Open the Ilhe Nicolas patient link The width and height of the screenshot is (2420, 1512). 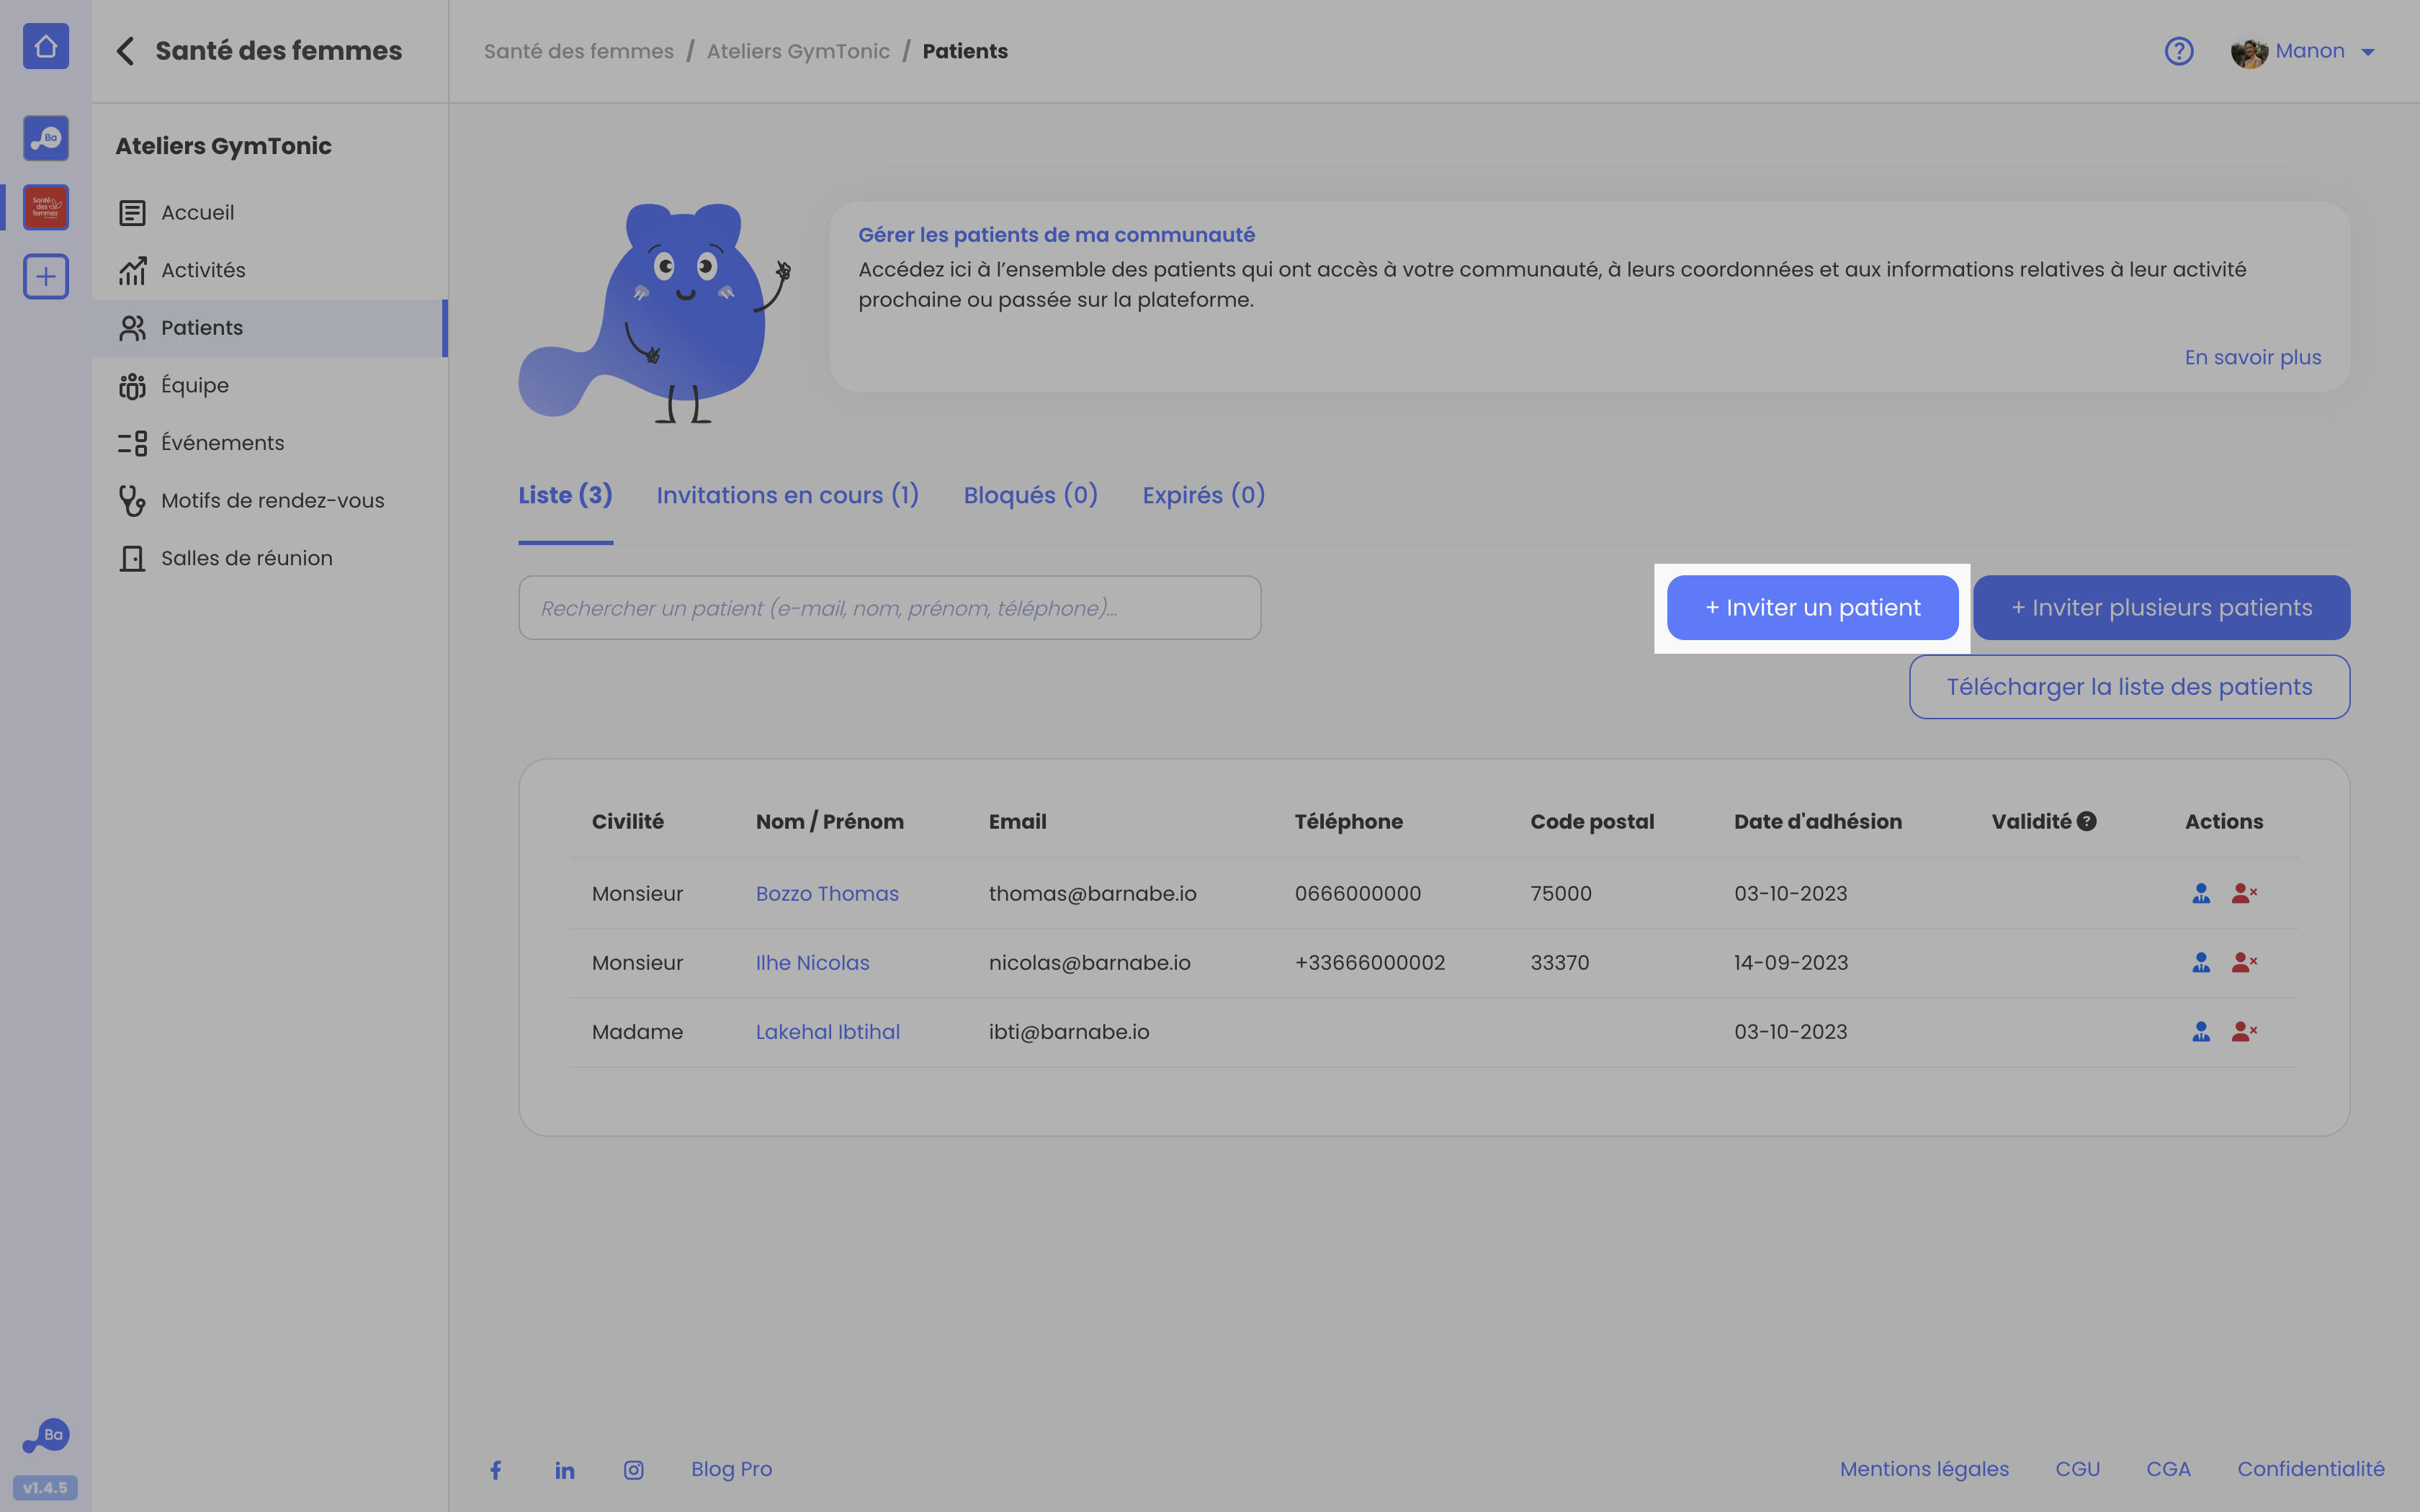[x=812, y=963]
